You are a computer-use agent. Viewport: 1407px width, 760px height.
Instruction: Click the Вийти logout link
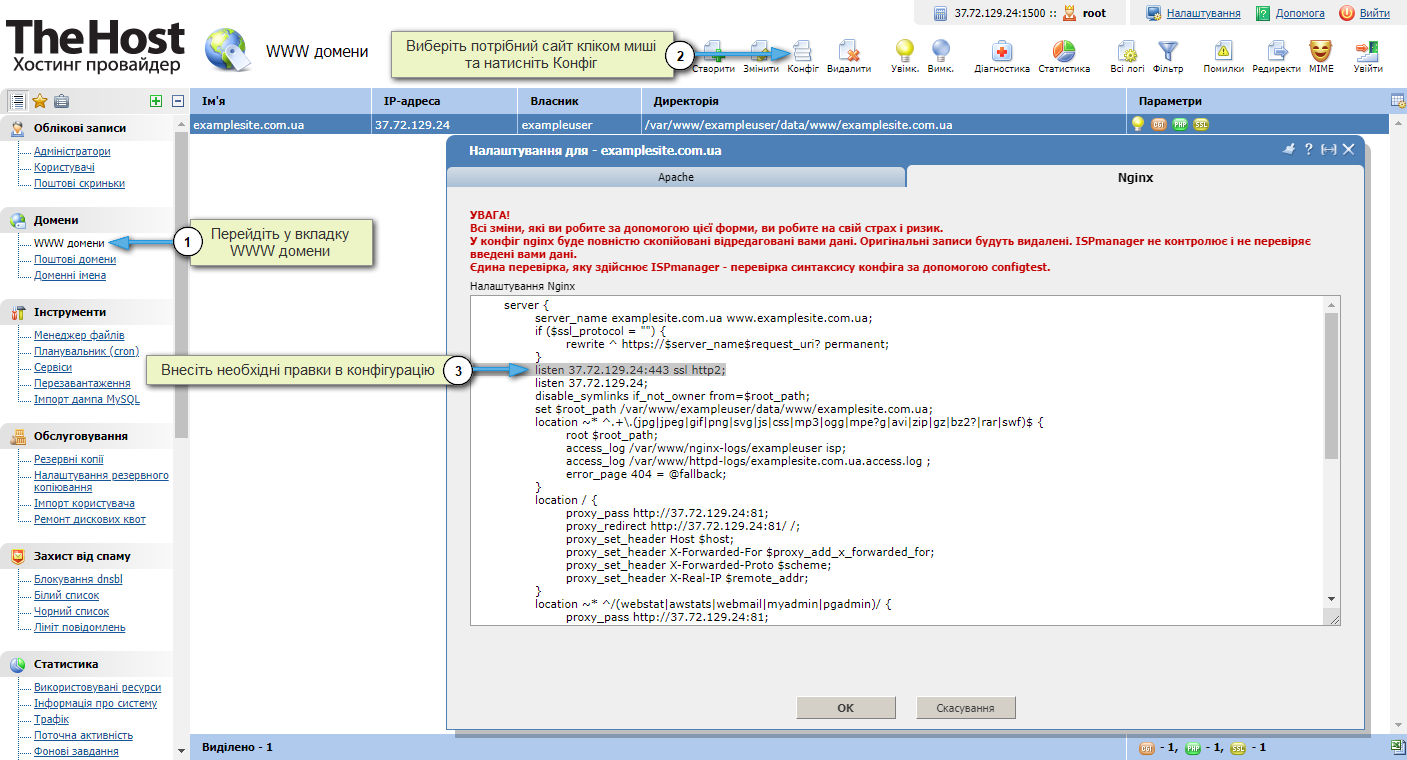[x=1374, y=13]
